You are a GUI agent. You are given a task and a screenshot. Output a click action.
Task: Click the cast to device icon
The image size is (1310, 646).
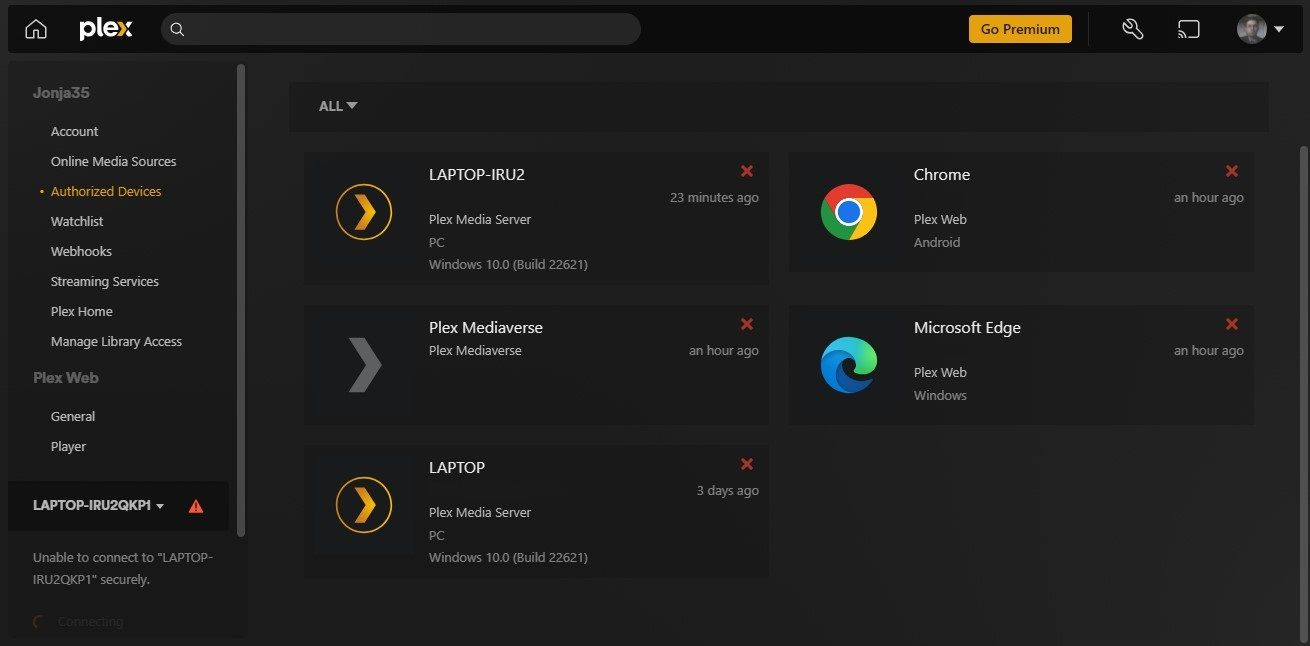(1189, 28)
